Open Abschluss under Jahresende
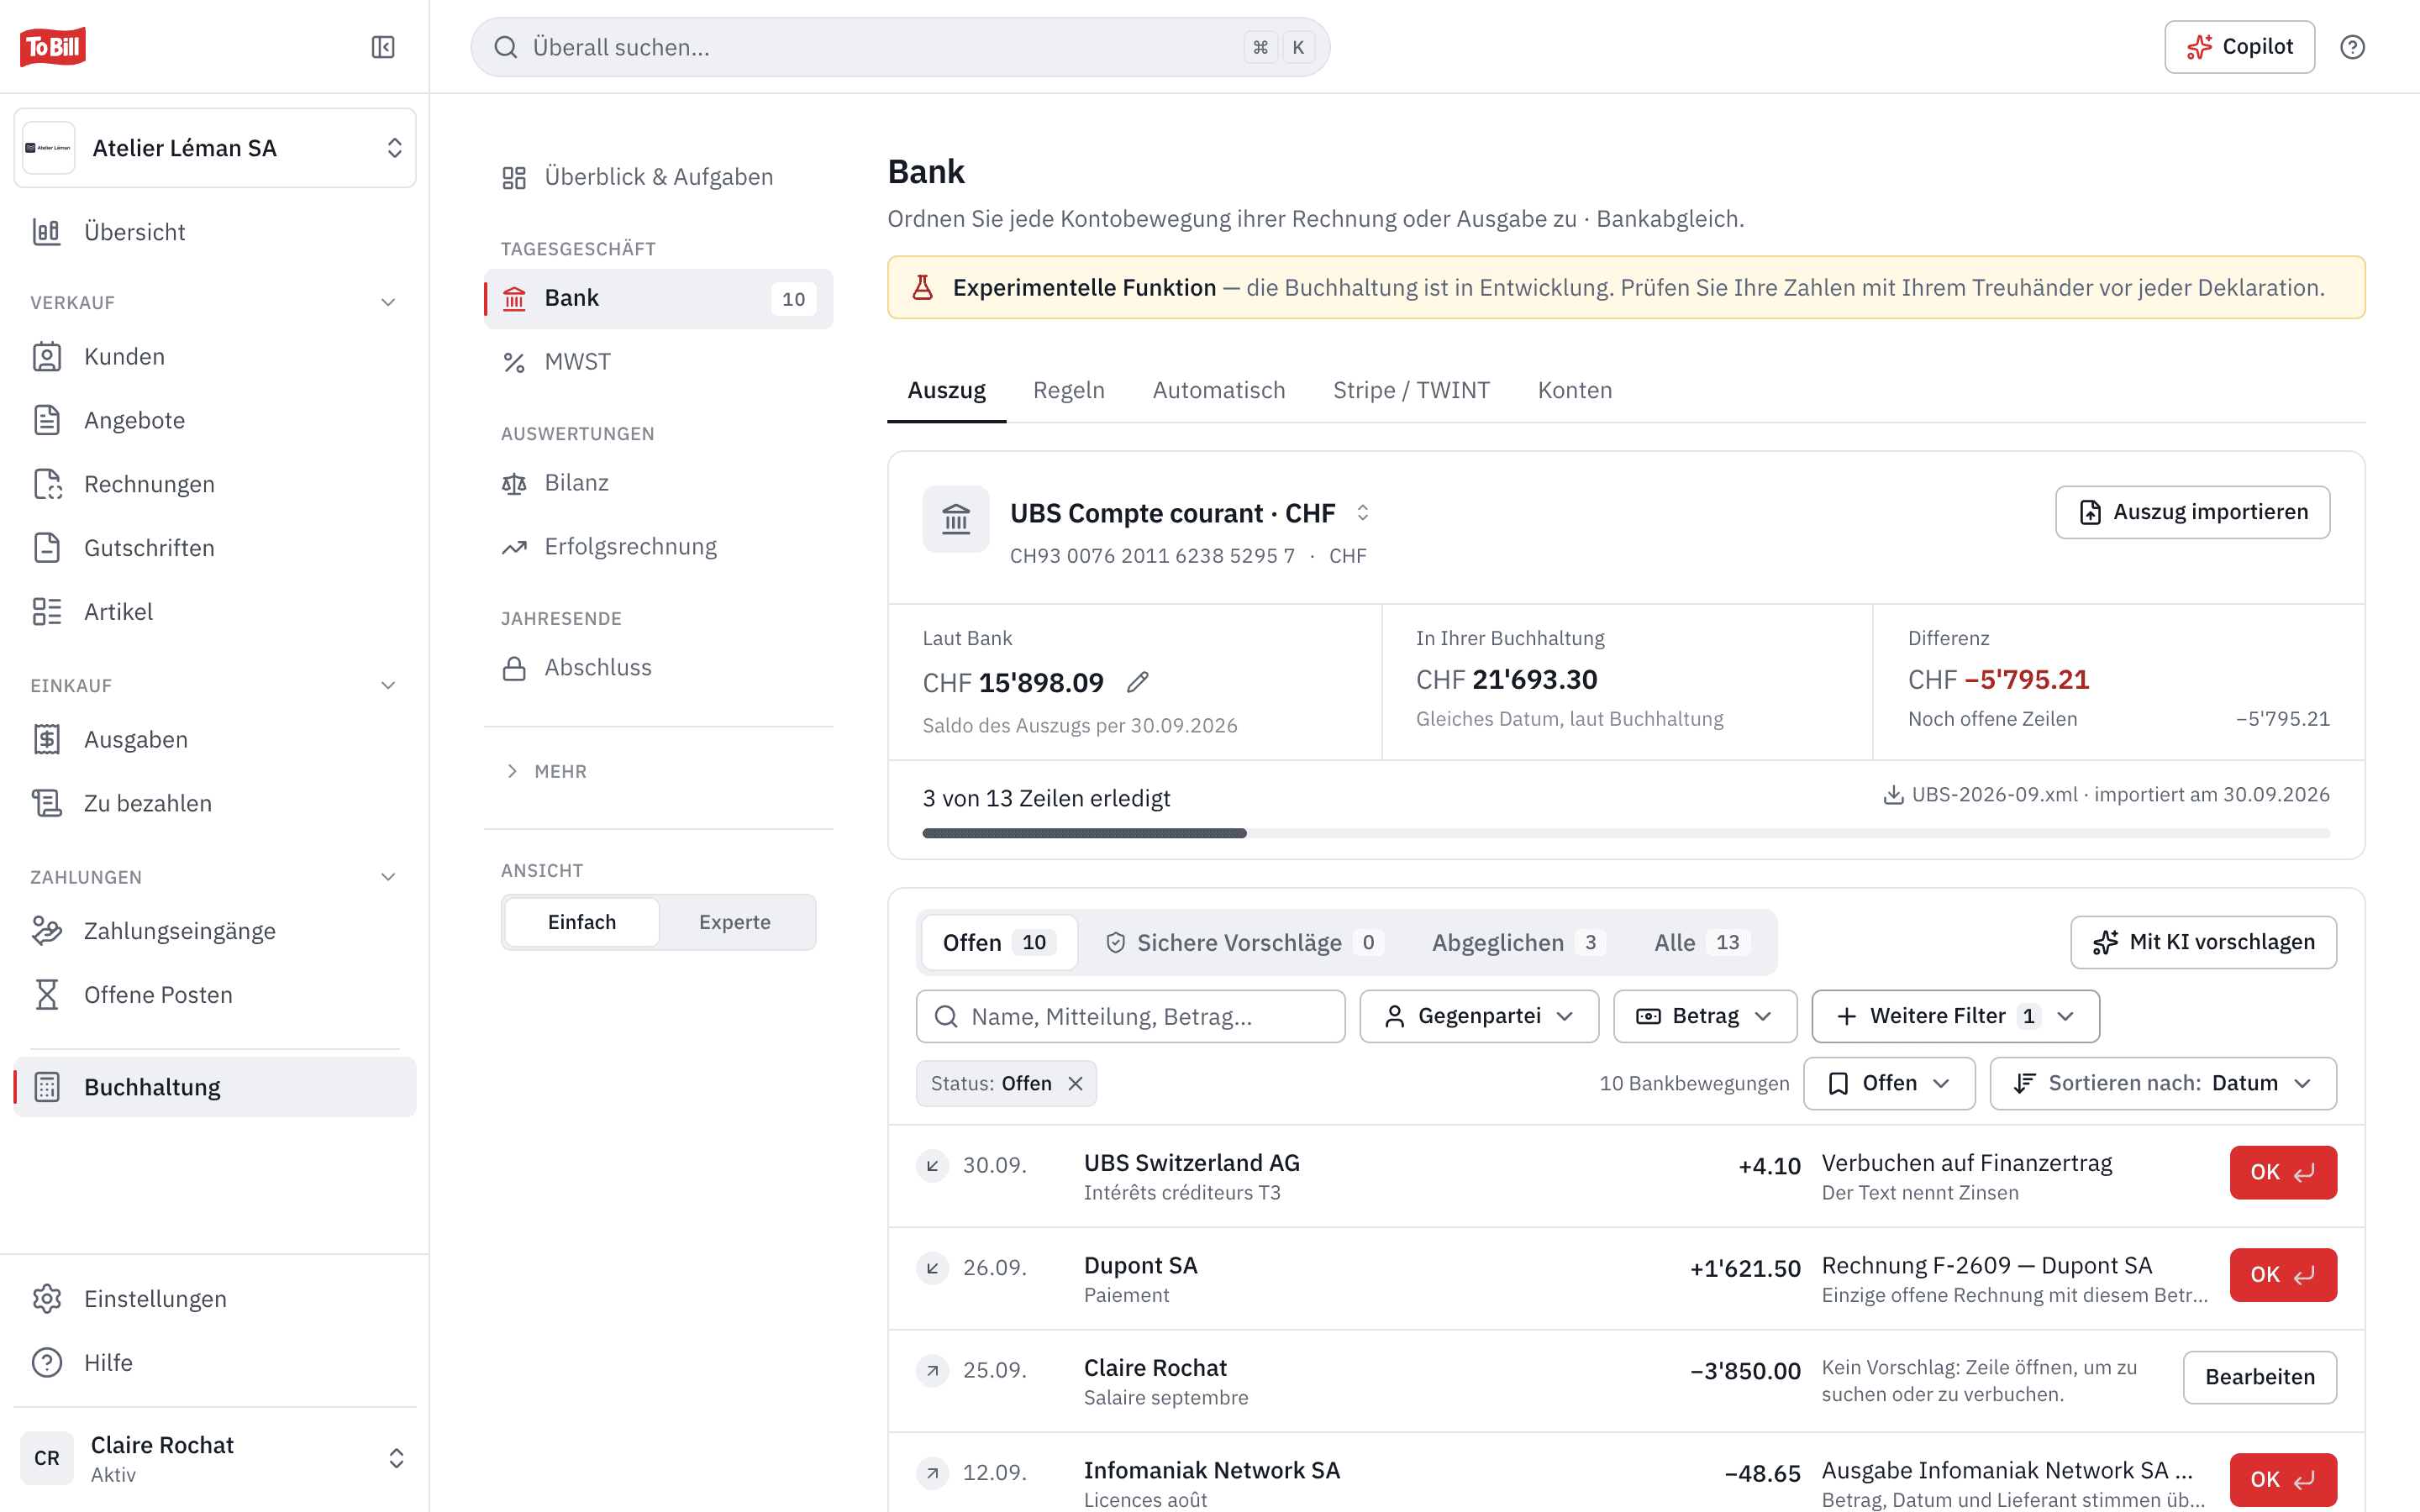 tap(658, 668)
